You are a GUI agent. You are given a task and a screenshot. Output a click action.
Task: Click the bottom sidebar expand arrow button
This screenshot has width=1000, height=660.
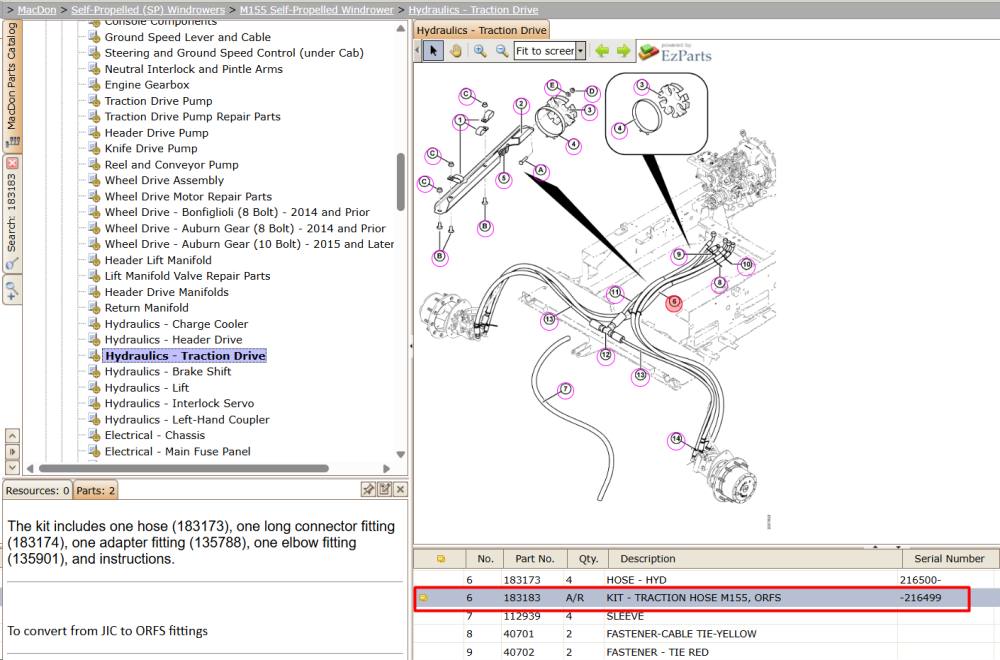pyautogui.click(x=12, y=467)
